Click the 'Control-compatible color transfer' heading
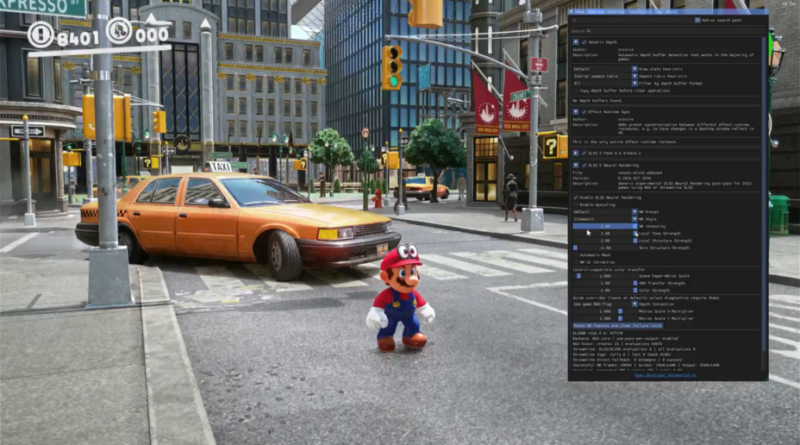The height and width of the screenshot is (445, 800). coord(609,269)
